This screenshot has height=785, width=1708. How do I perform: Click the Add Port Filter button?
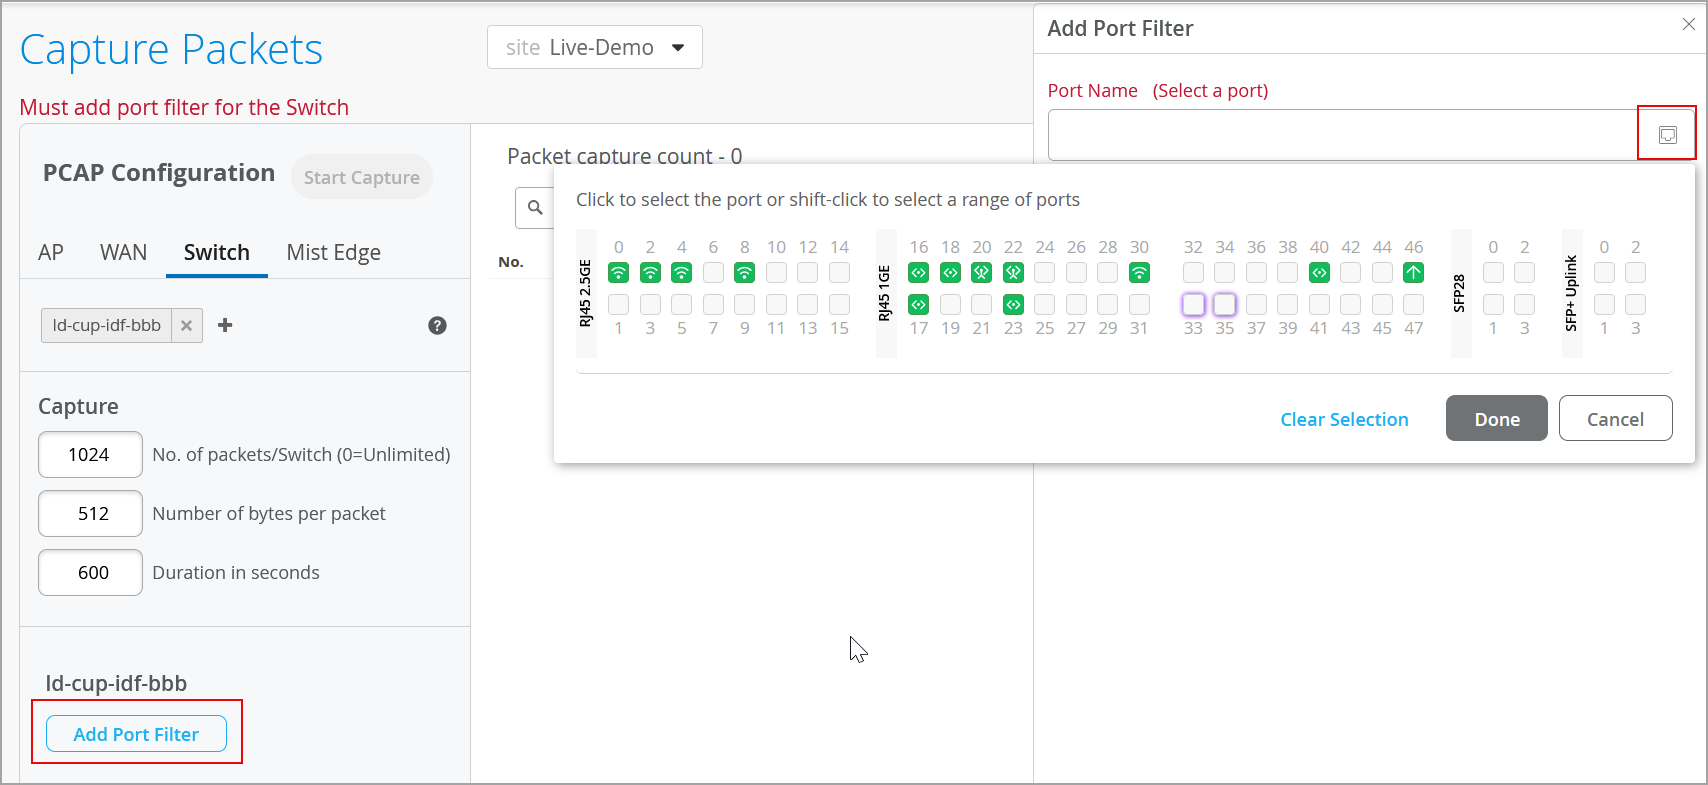[x=136, y=734]
